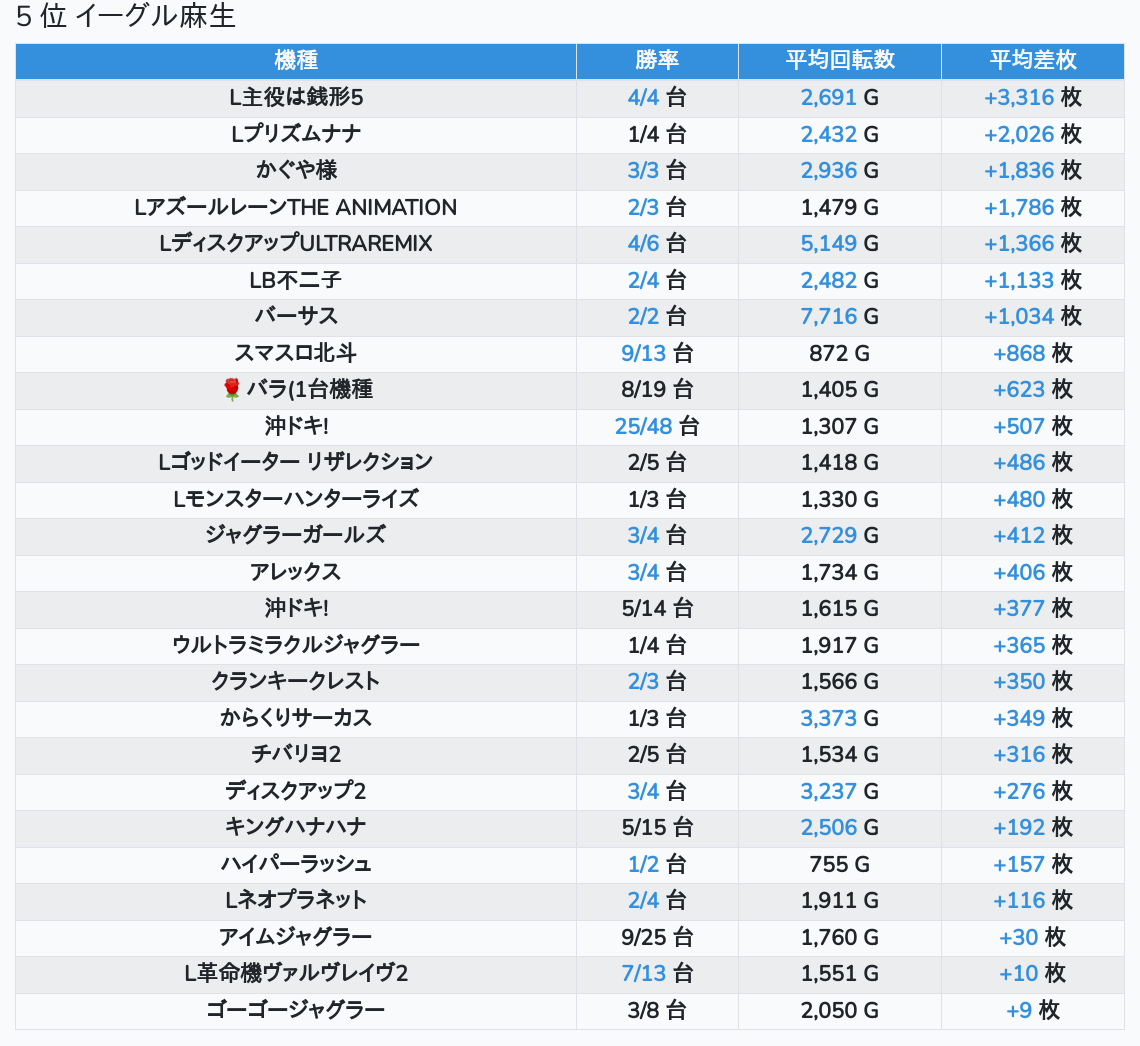Click the 平均差枚 column header
This screenshot has height=1046, width=1140.
1032,60
